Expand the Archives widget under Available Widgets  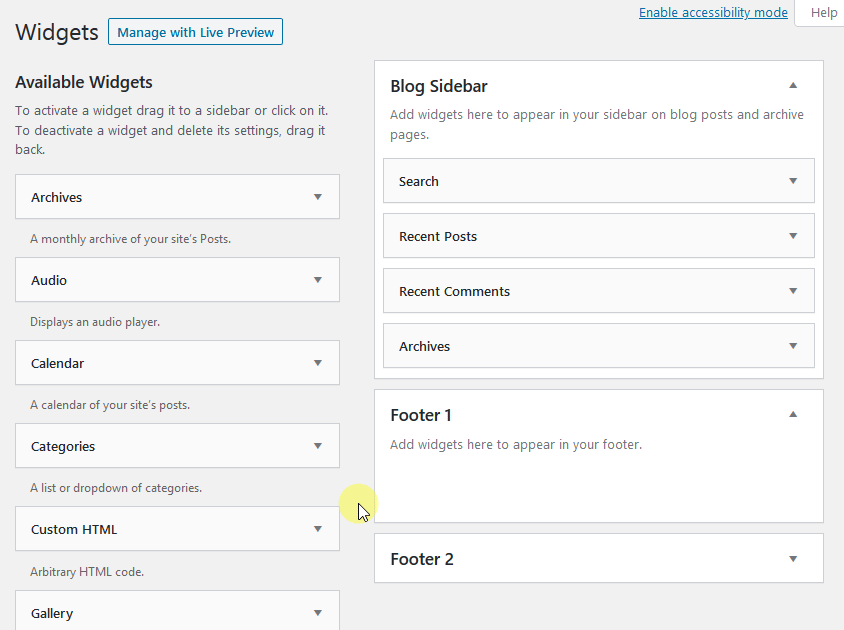(318, 196)
